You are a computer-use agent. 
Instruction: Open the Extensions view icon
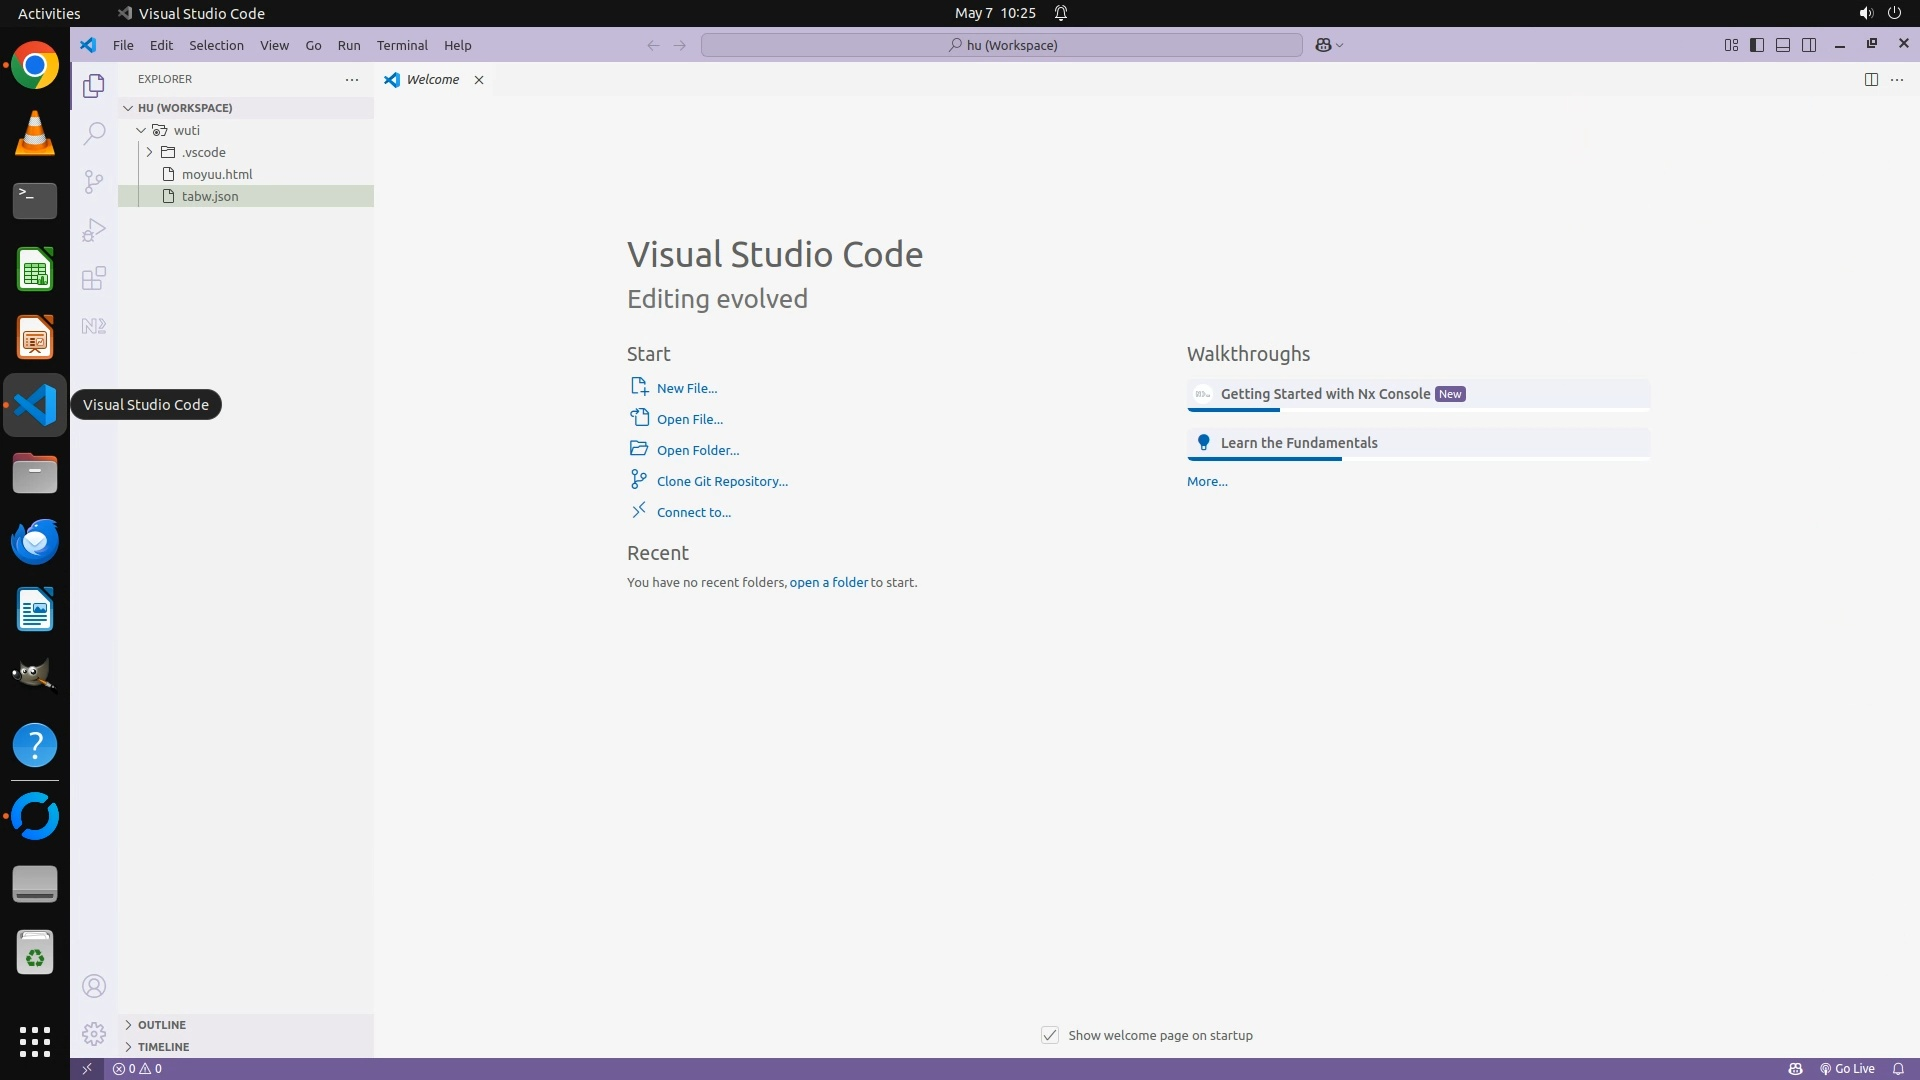tap(94, 278)
